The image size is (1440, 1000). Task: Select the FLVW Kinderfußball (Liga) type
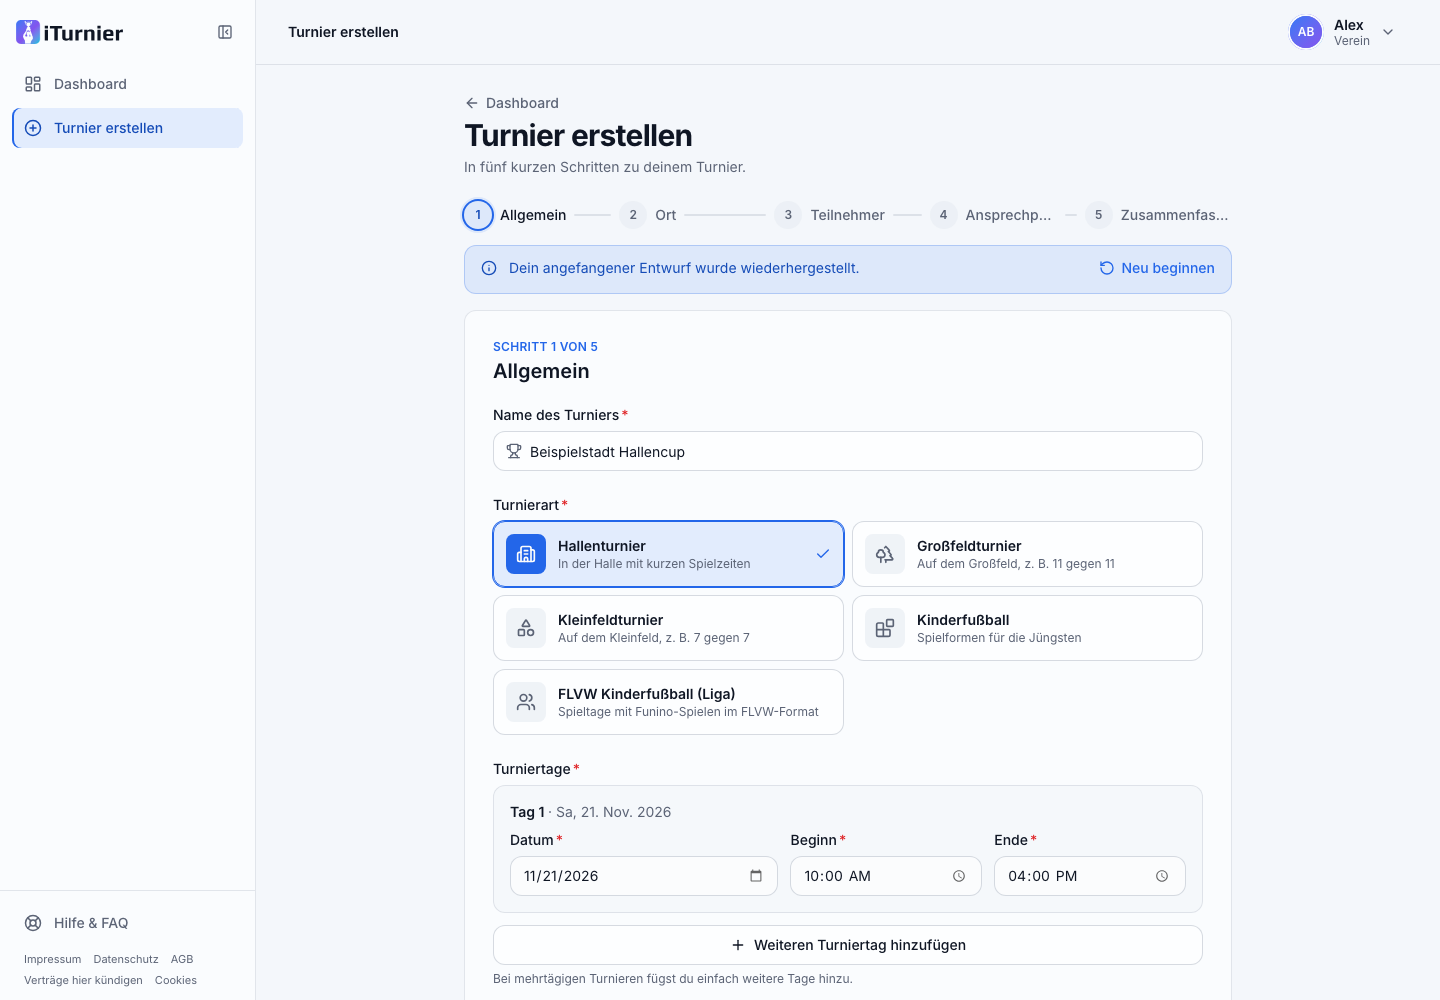tap(668, 702)
